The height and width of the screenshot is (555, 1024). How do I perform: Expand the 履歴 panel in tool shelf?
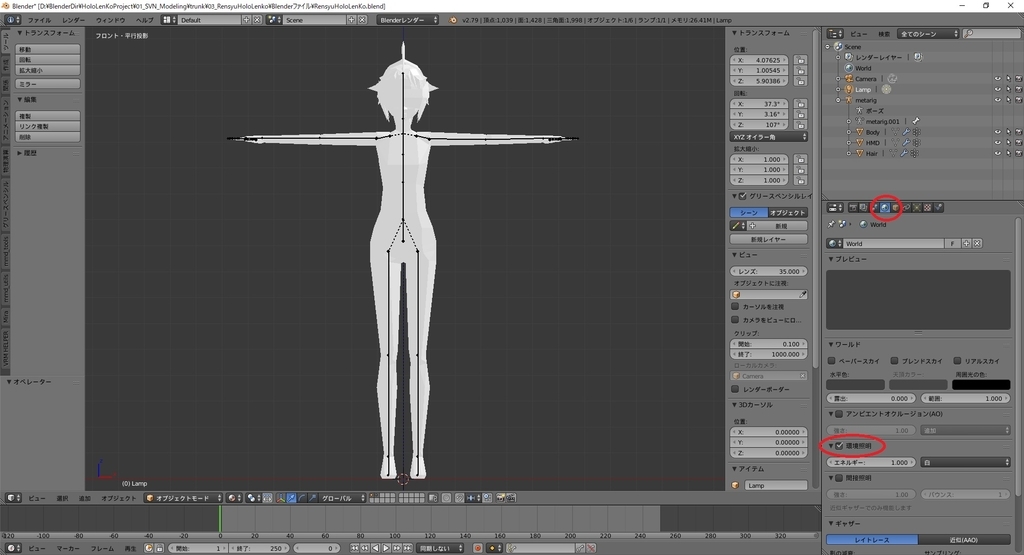(20, 153)
